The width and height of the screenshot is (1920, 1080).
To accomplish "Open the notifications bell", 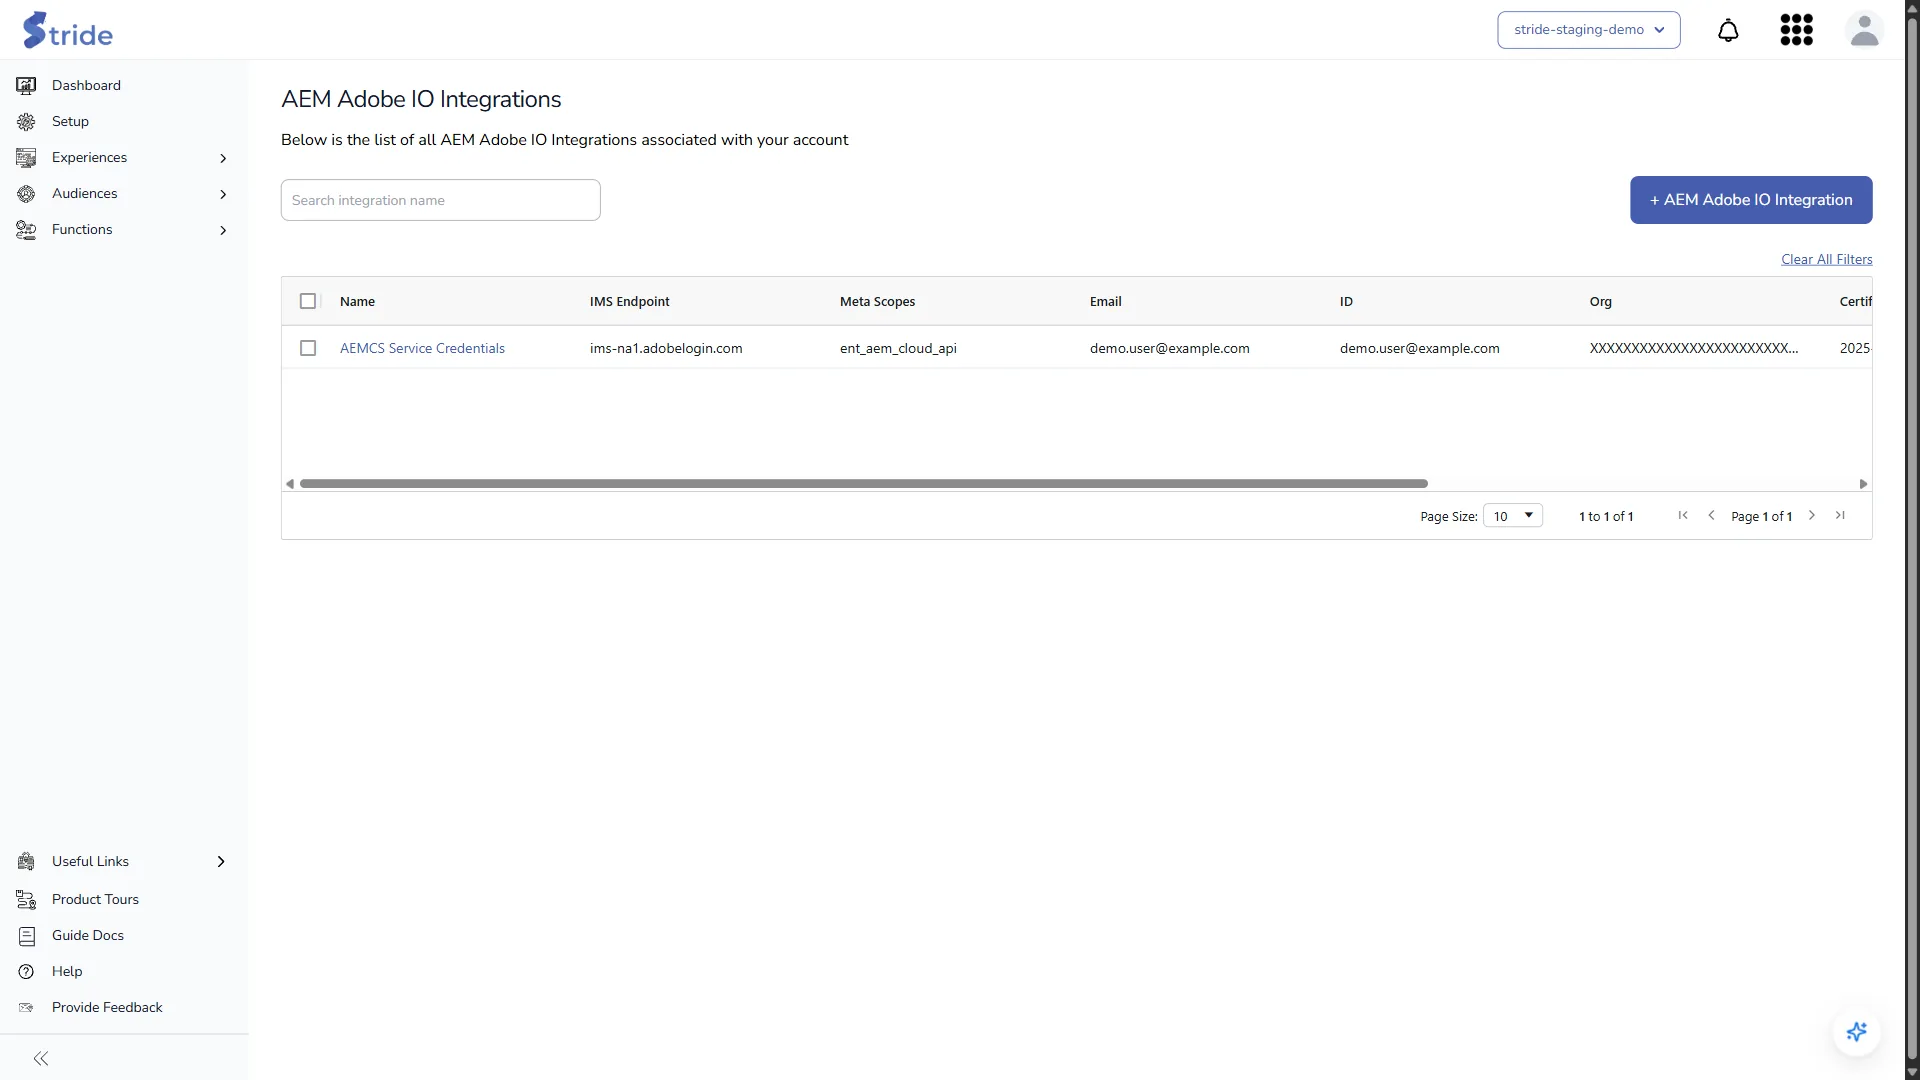I will 1728,30.
